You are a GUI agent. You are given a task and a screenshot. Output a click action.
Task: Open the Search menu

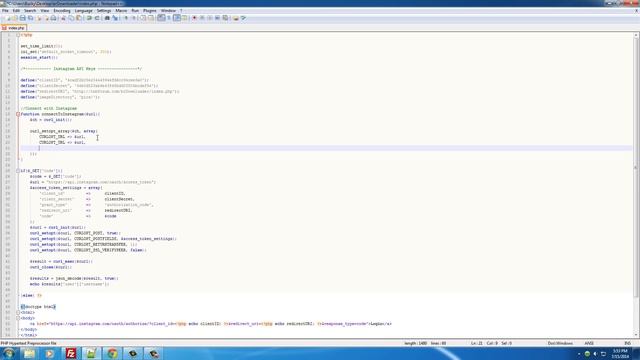point(30,11)
